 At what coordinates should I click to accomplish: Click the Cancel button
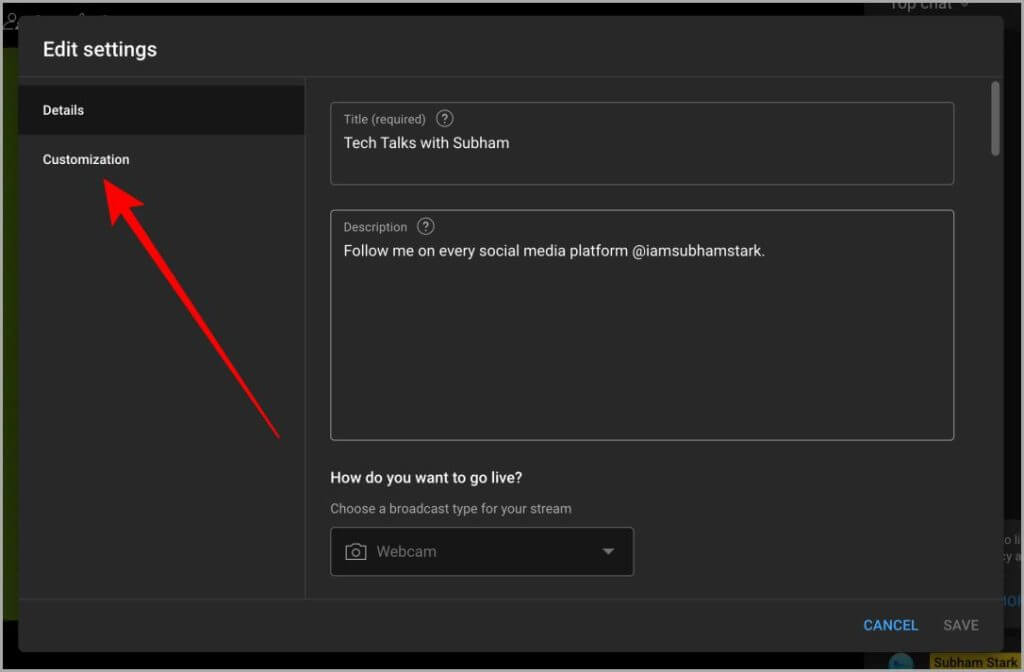click(x=890, y=625)
